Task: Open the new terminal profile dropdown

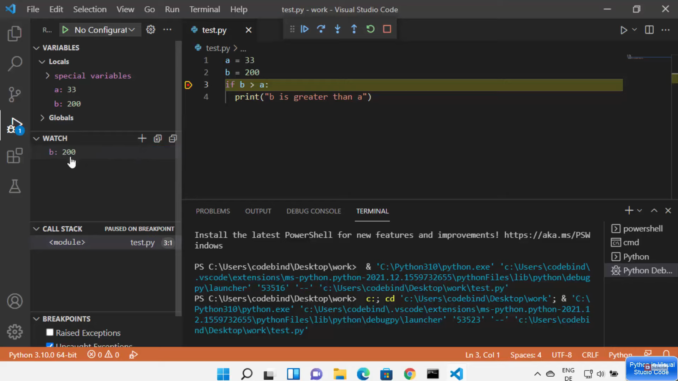Action: coord(640,211)
